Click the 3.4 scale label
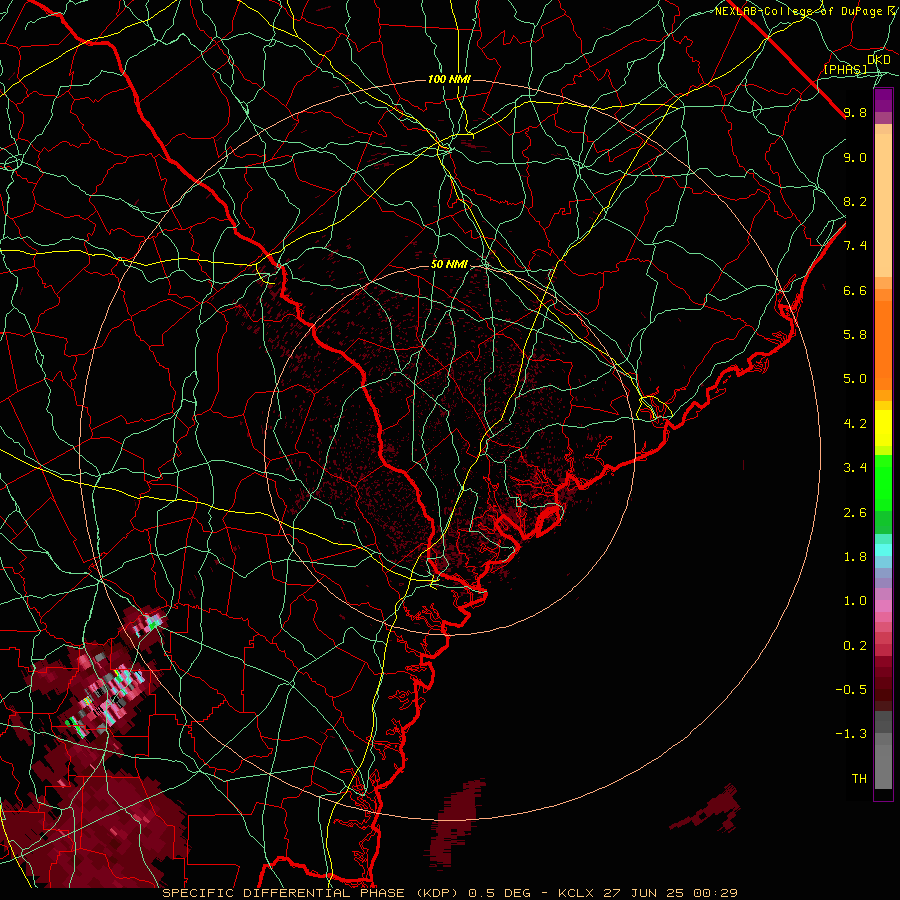The image size is (900, 900). pyautogui.click(x=855, y=468)
